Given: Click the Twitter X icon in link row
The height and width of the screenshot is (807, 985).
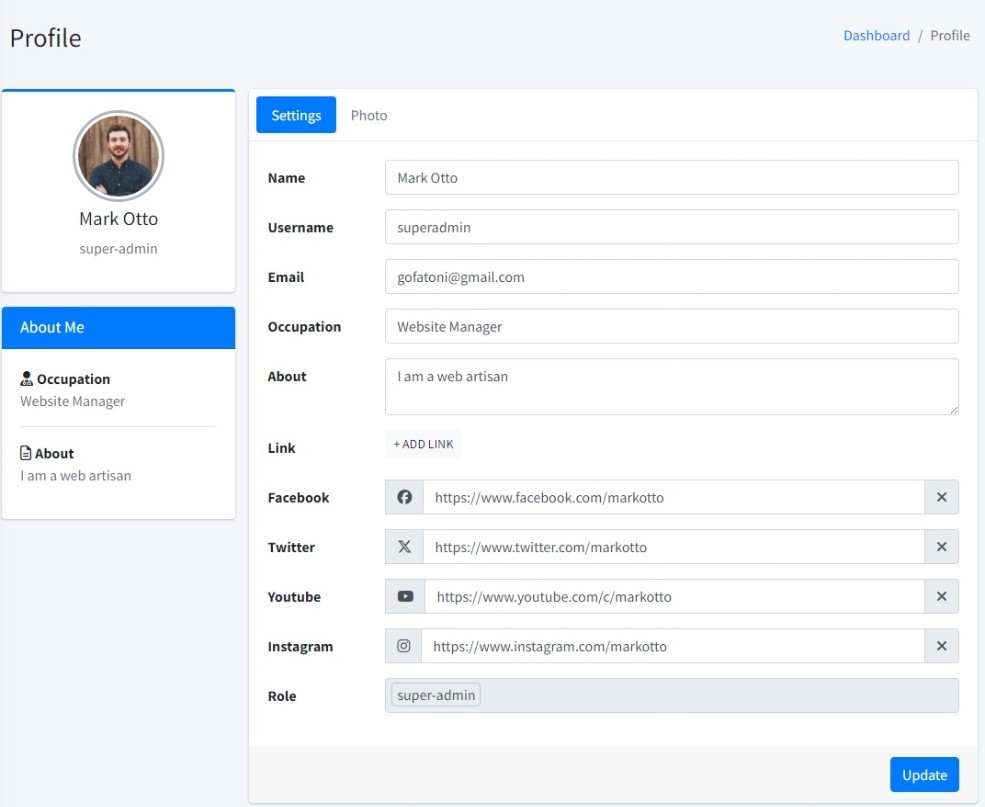Looking at the screenshot, I should [404, 547].
